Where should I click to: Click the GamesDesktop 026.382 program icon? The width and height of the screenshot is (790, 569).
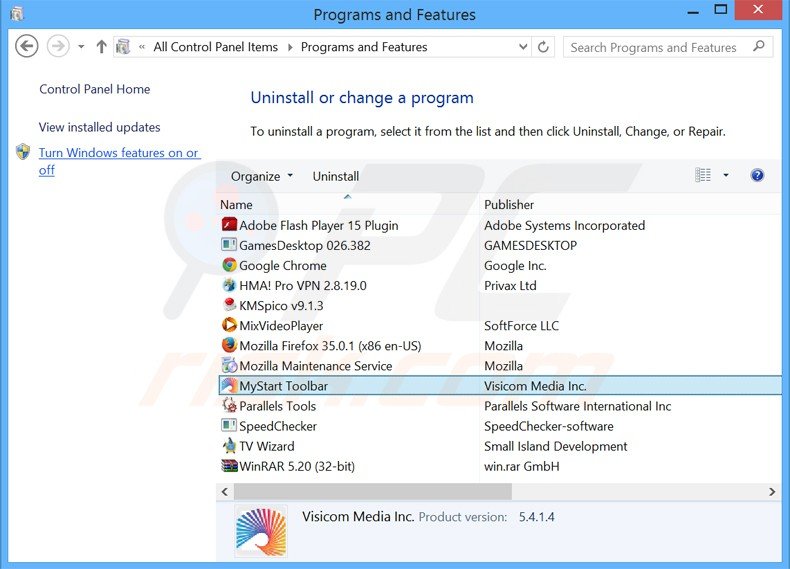(x=229, y=245)
